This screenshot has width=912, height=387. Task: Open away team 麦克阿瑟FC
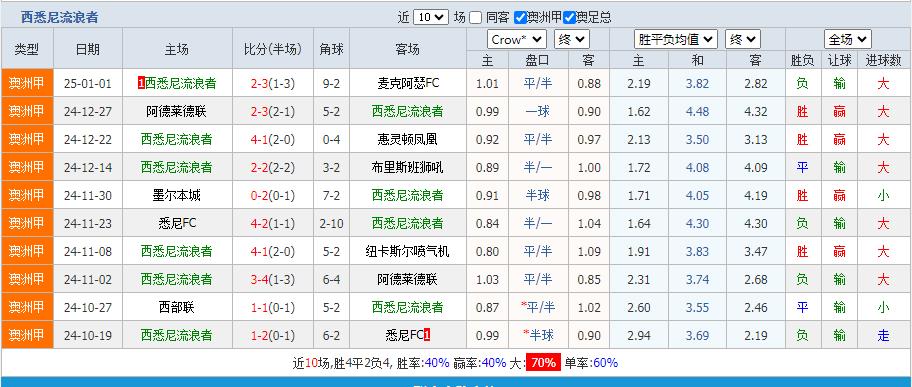[x=408, y=83]
